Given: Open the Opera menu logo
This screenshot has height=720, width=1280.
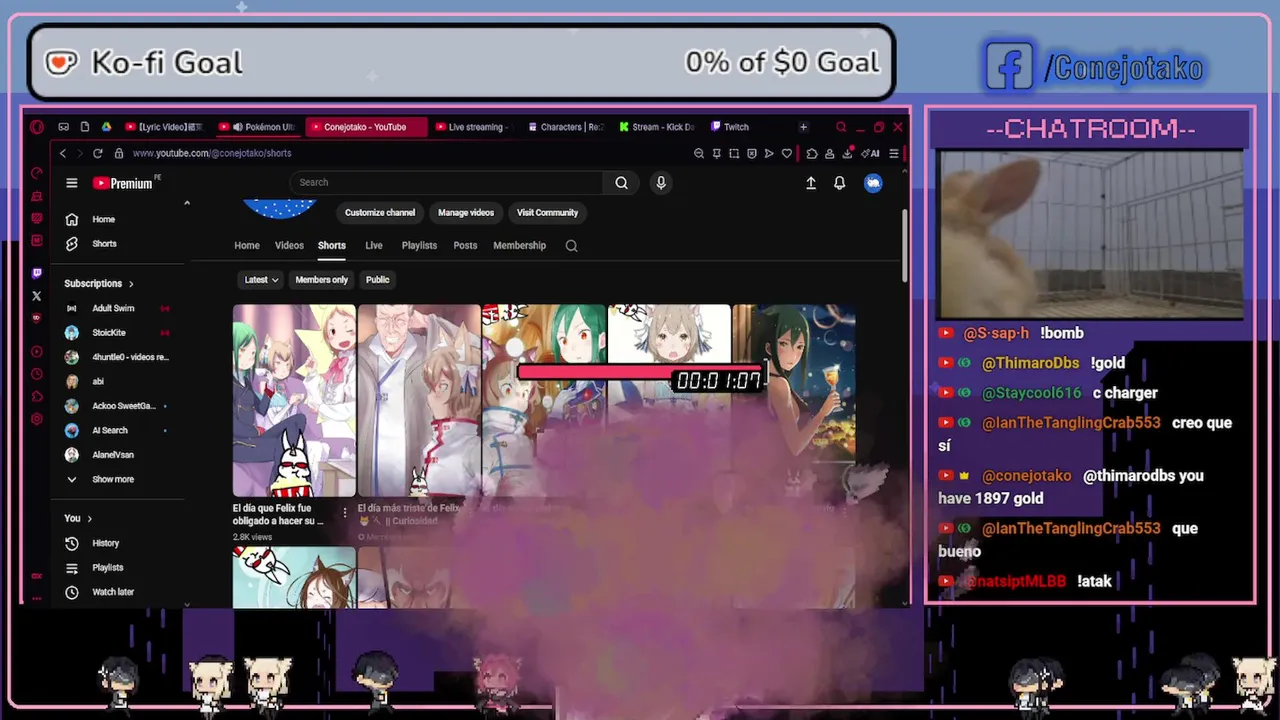Looking at the screenshot, I should (37, 127).
